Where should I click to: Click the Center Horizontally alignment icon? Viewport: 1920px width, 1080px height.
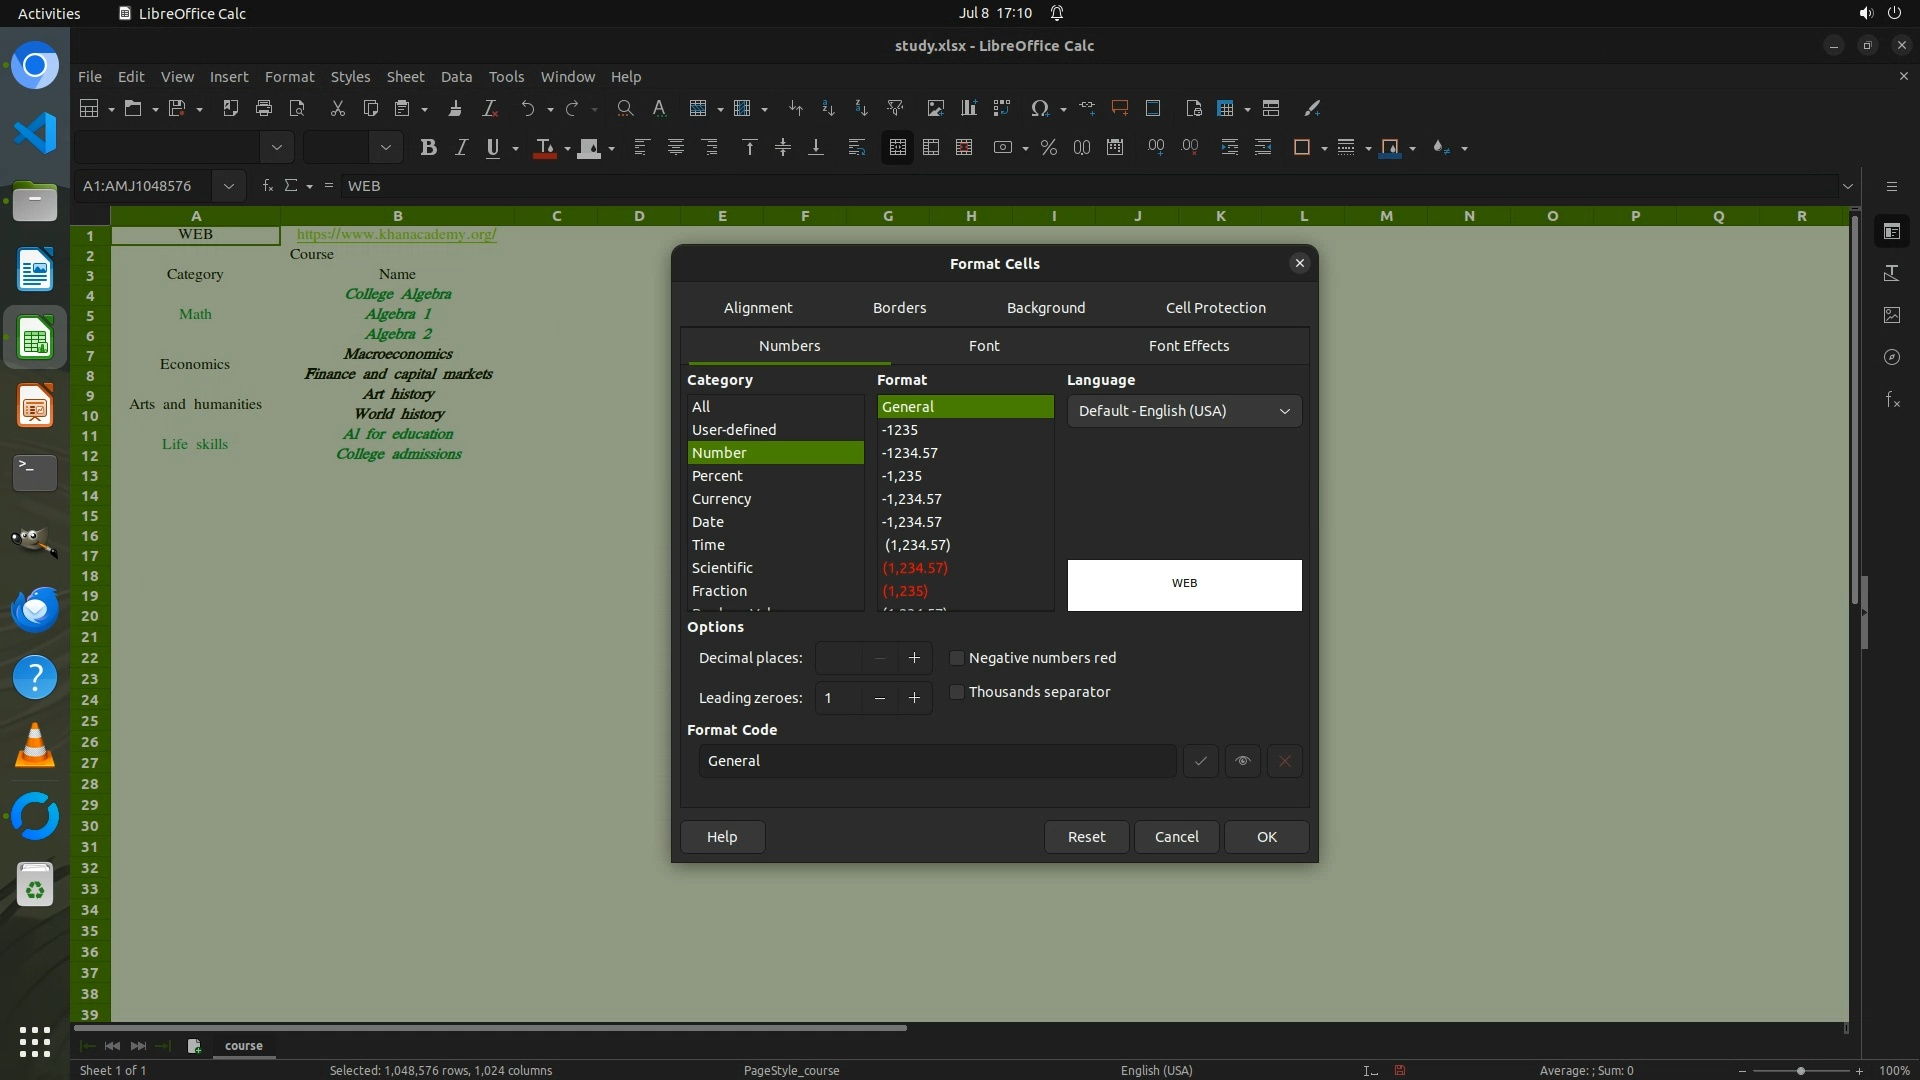[x=676, y=148]
